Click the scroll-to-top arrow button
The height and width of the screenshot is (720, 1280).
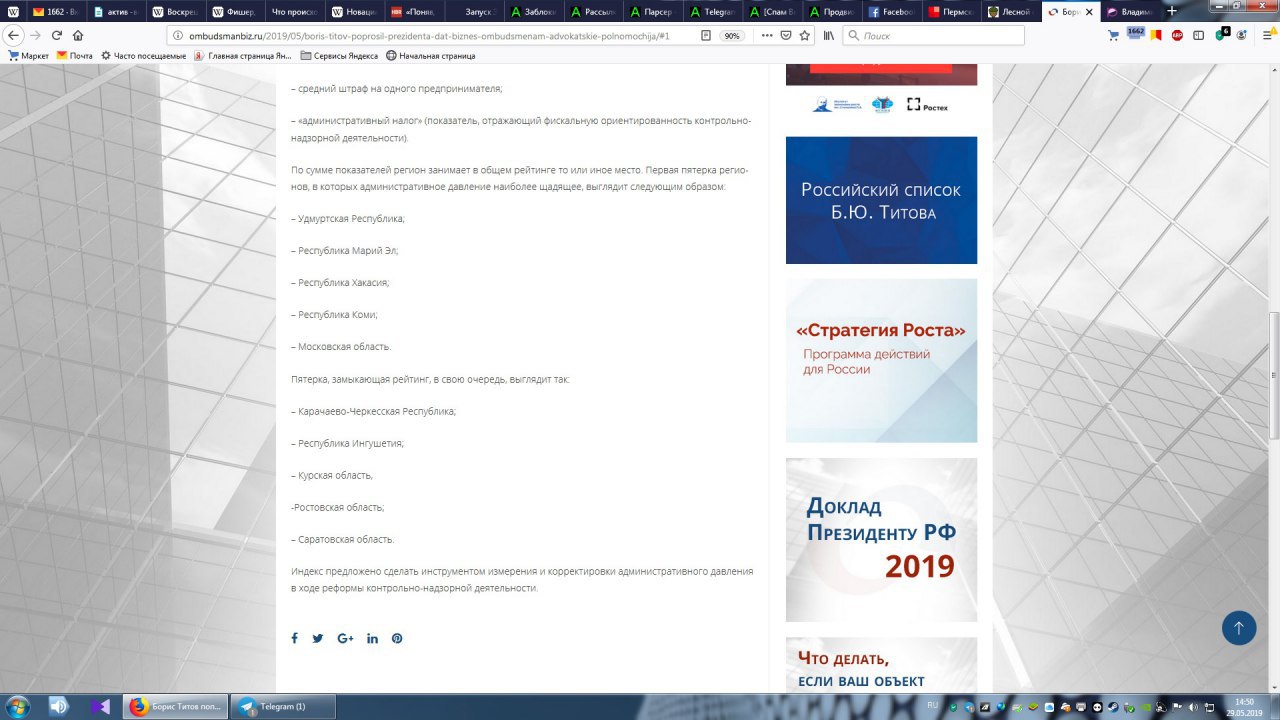pos(1239,628)
